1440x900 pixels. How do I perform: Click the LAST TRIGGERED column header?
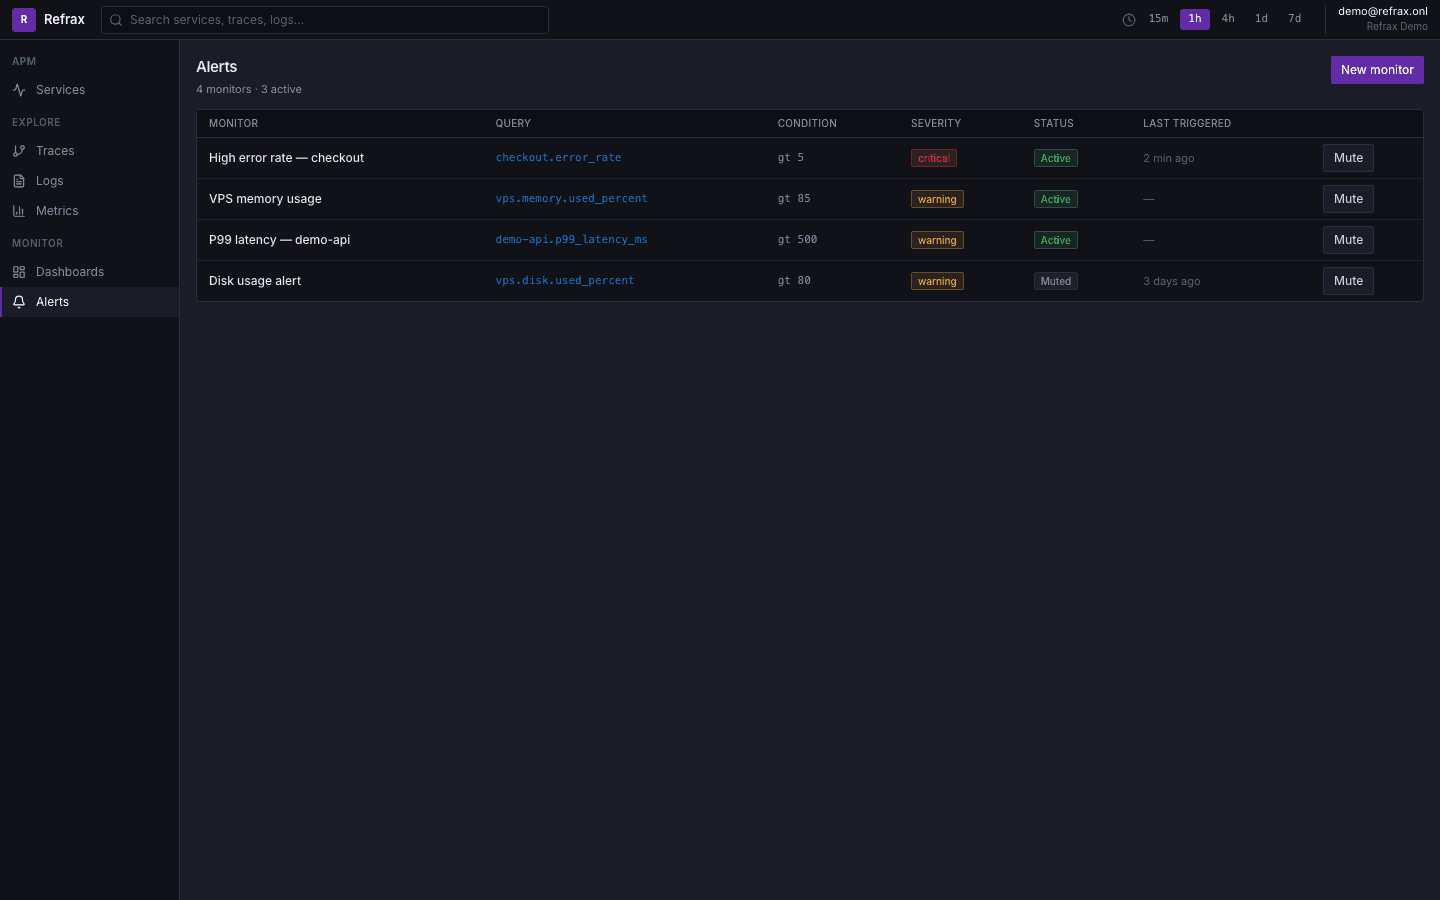[x=1187, y=124]
